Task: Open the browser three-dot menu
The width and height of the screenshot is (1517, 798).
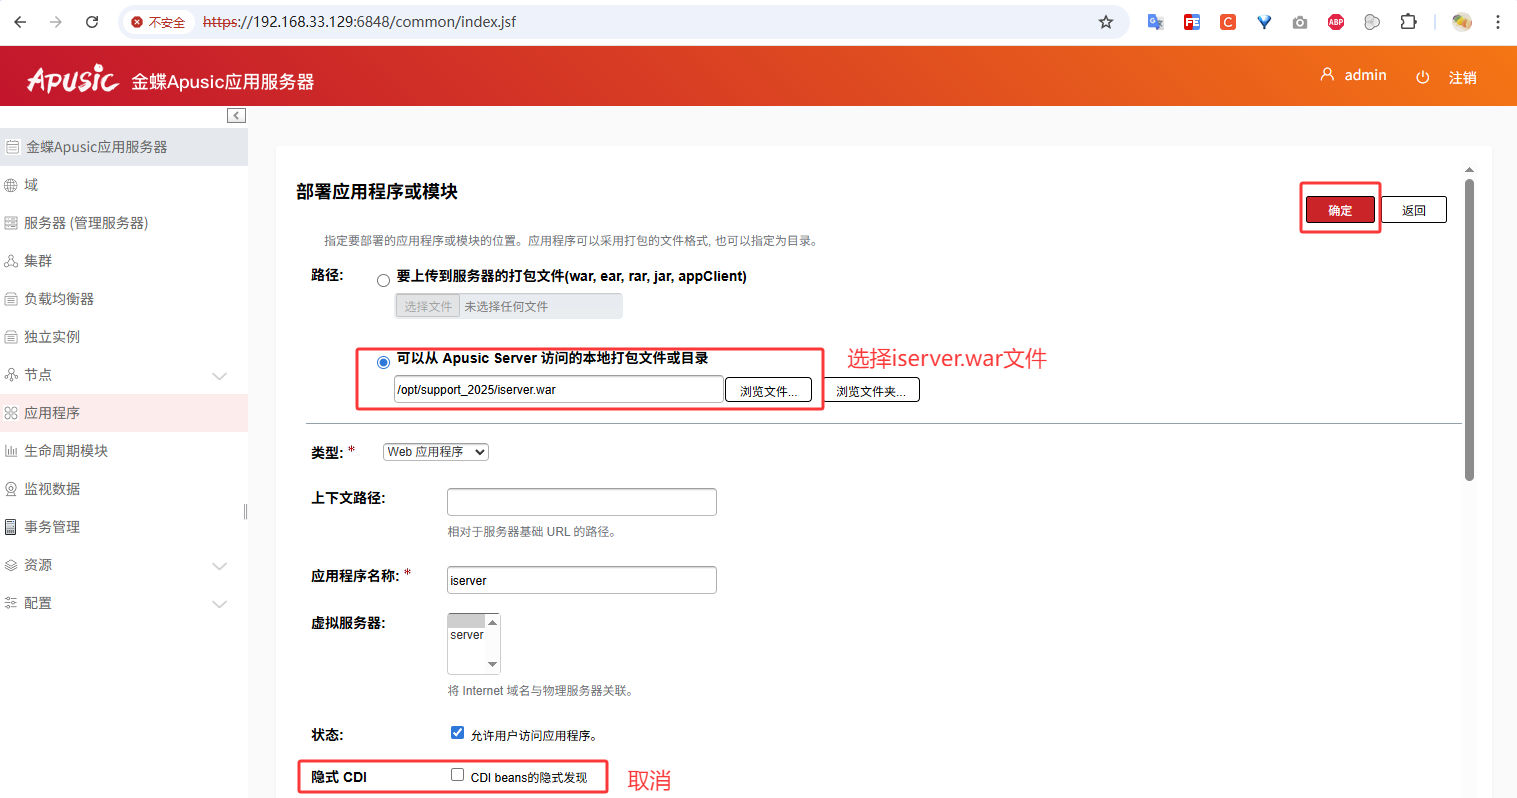Action: coord(1498,22)
